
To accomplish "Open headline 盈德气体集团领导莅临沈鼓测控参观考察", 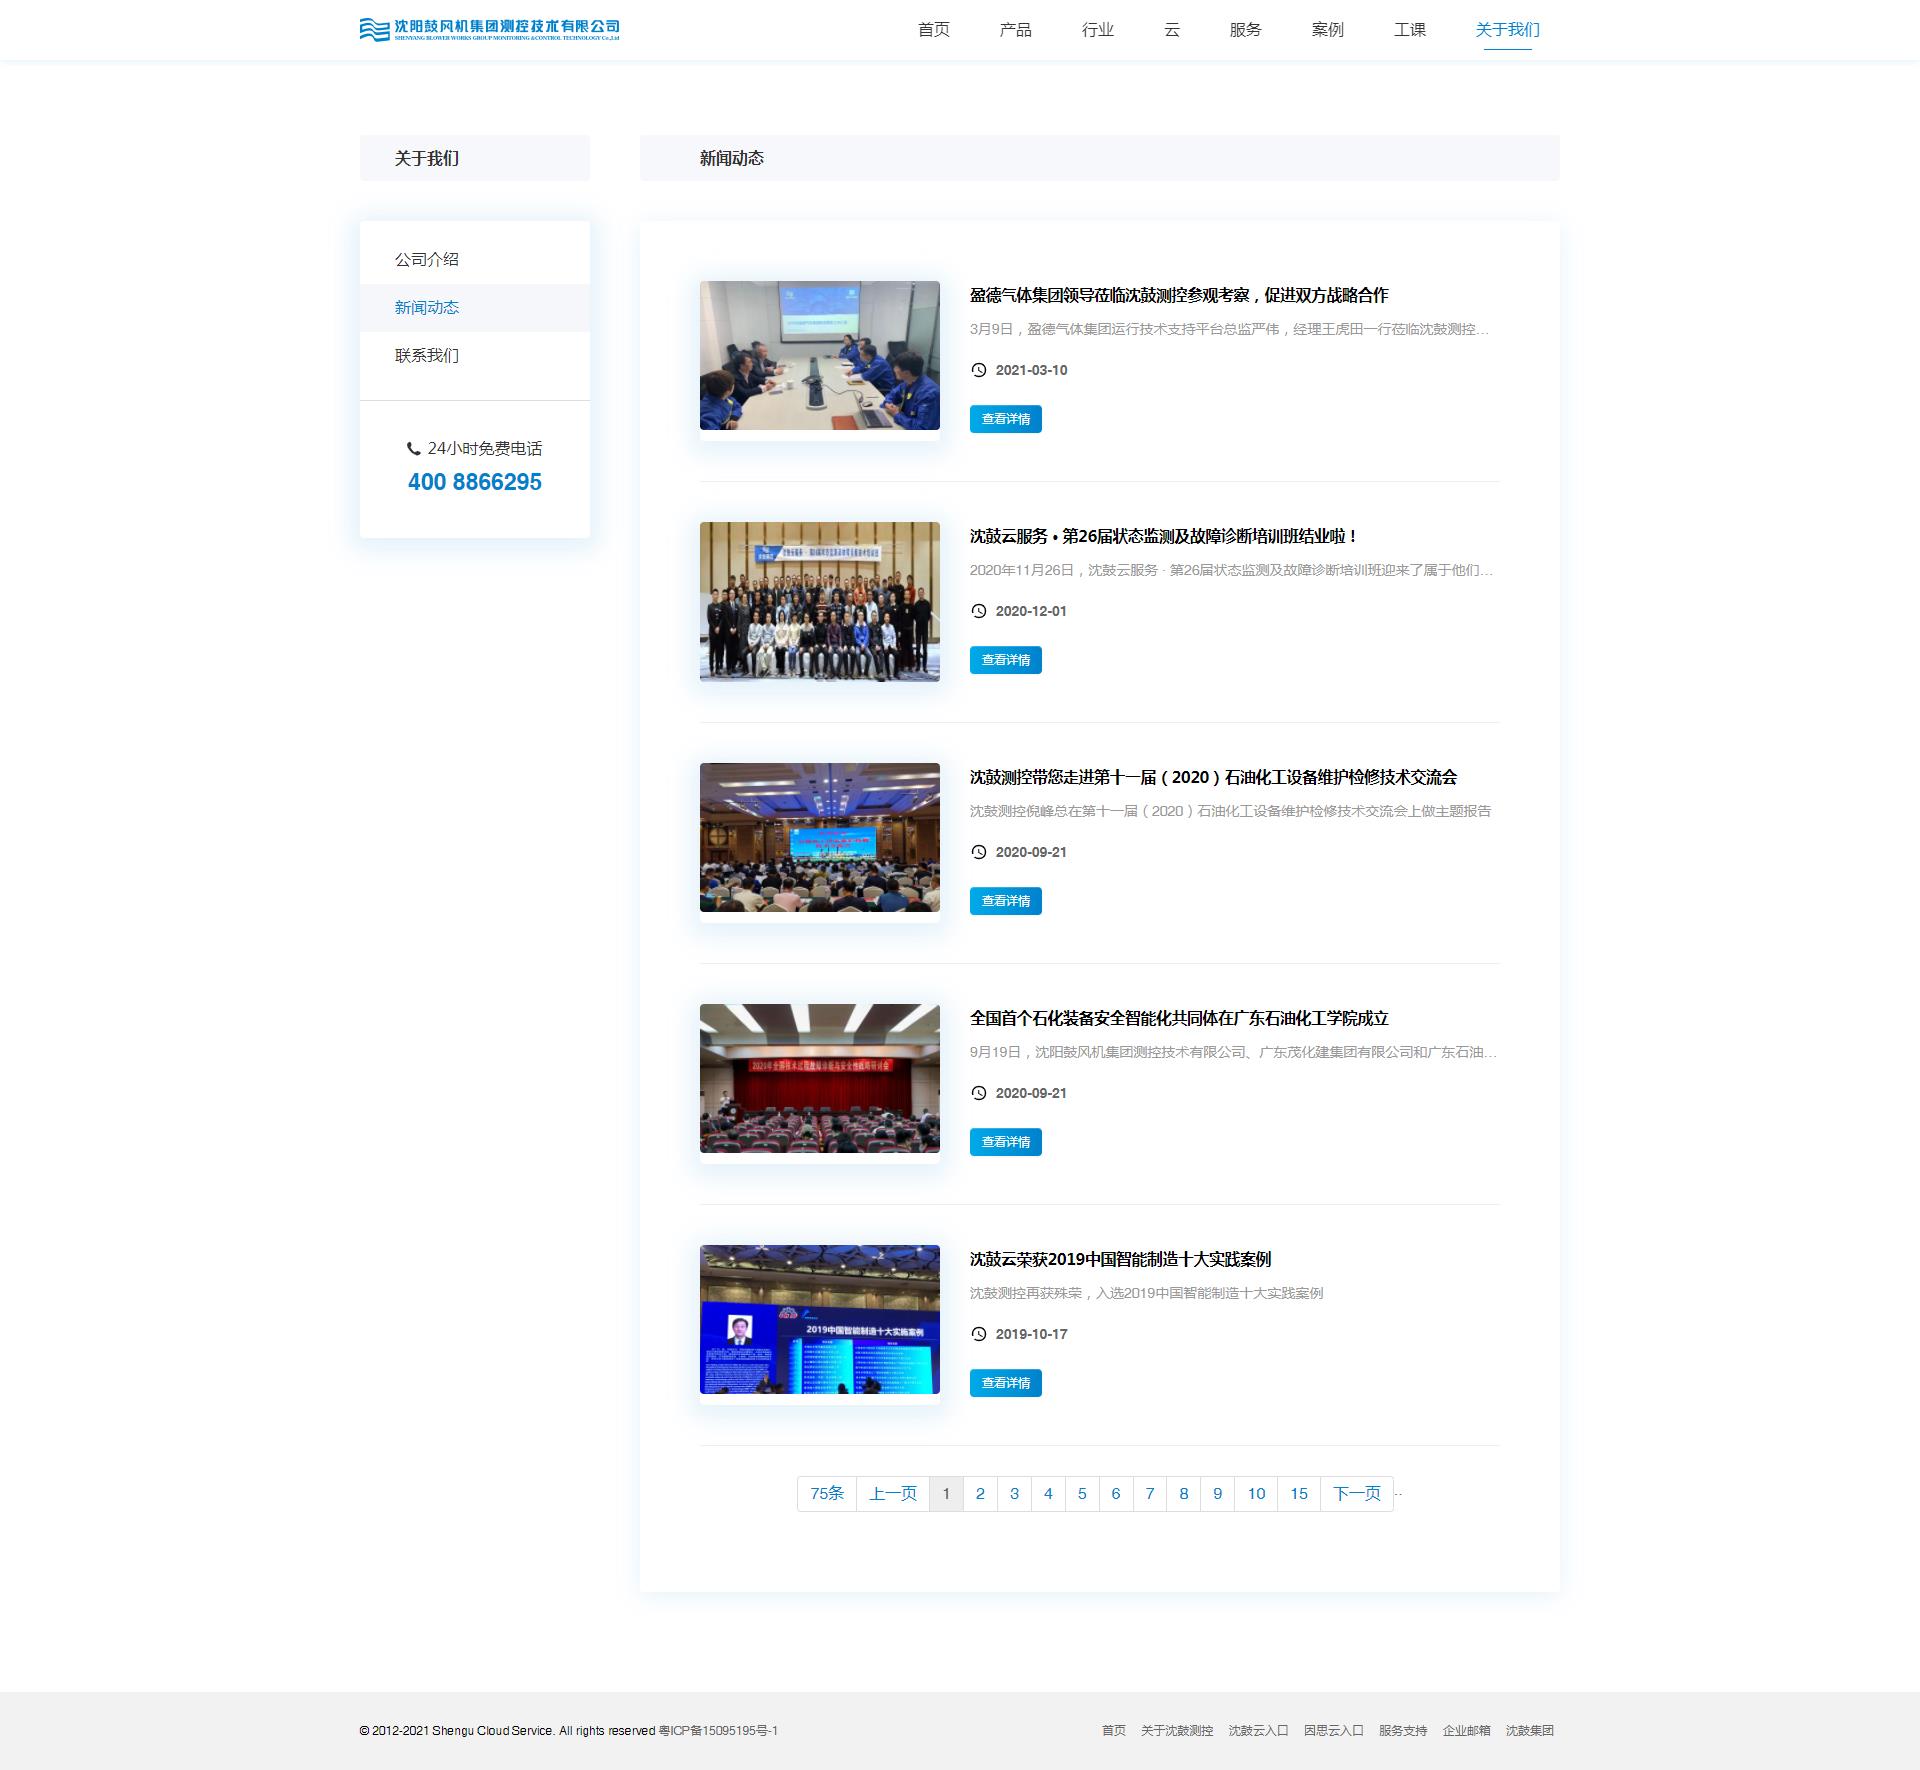I will [1179, 296].
